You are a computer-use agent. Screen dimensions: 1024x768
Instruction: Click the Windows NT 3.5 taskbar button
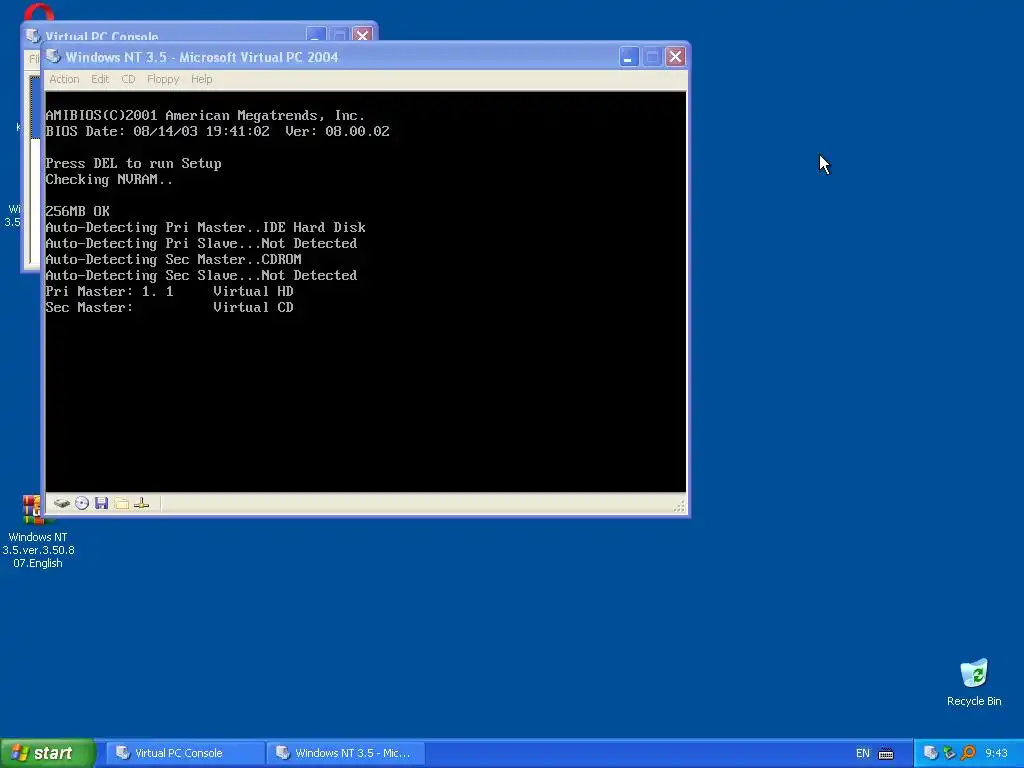[346, 753]
